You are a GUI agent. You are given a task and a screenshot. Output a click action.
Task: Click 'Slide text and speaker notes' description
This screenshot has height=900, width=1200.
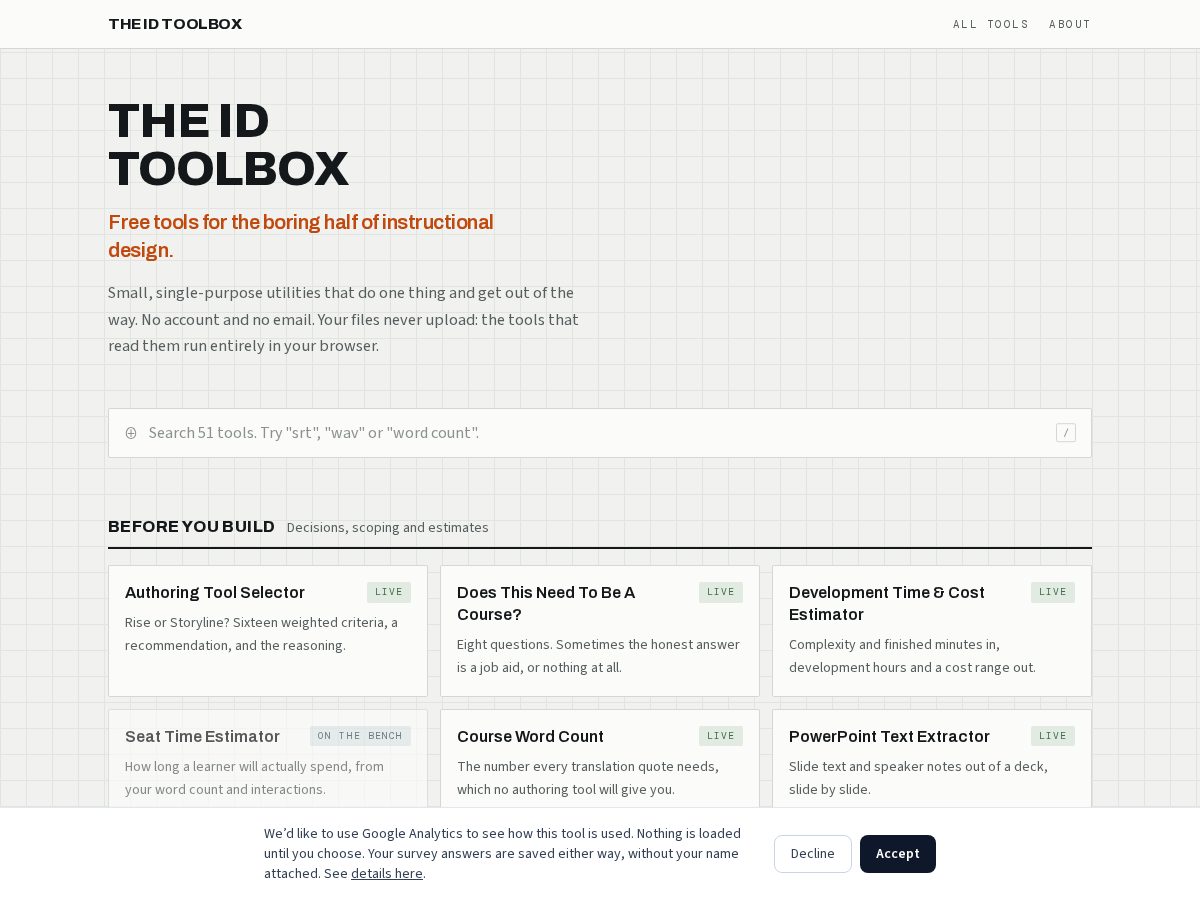point(918,778)
